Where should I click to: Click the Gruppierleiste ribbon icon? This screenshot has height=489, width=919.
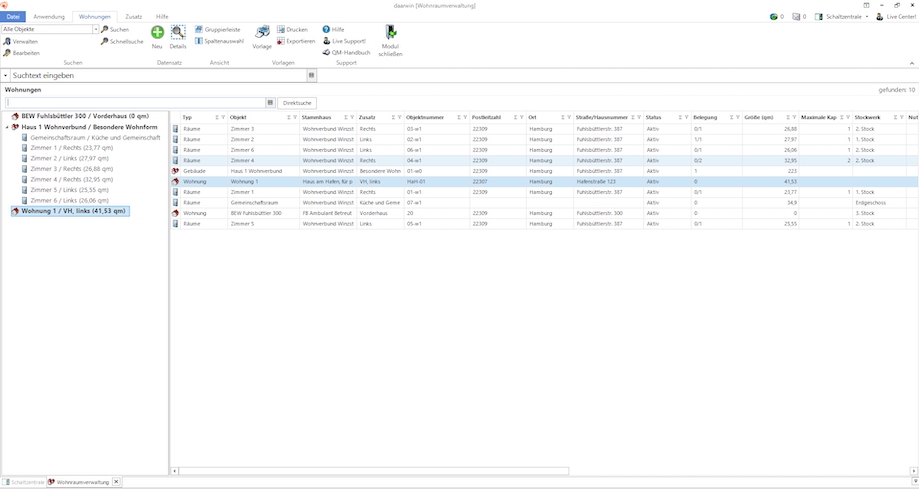[199, 29]
